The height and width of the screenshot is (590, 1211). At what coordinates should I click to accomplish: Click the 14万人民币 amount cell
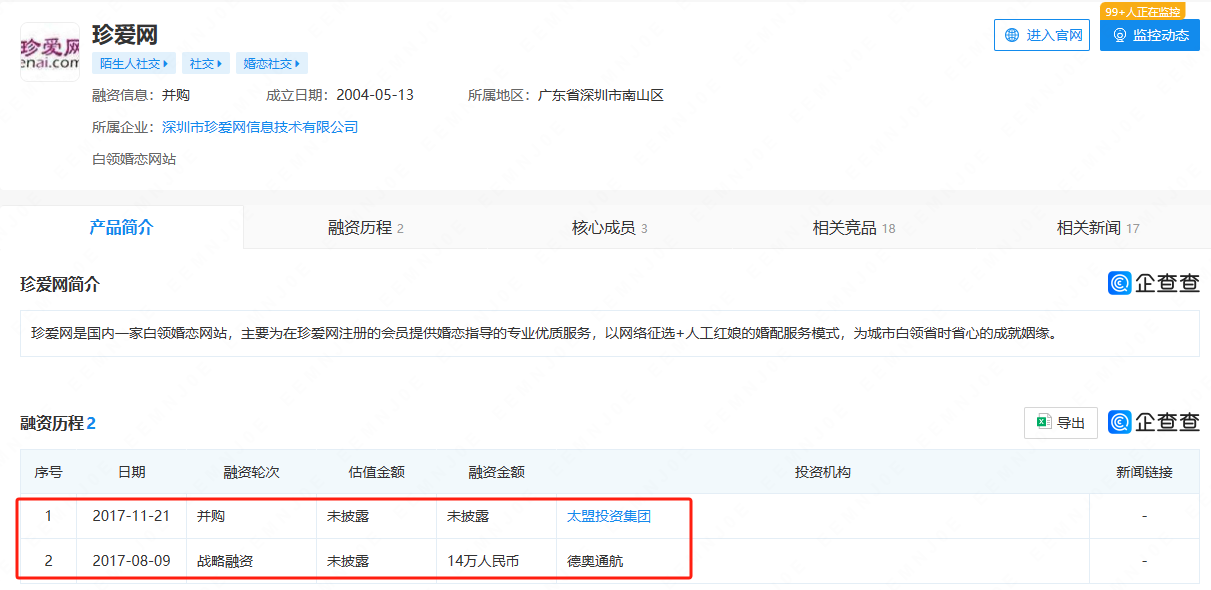[x=496, y=561]
